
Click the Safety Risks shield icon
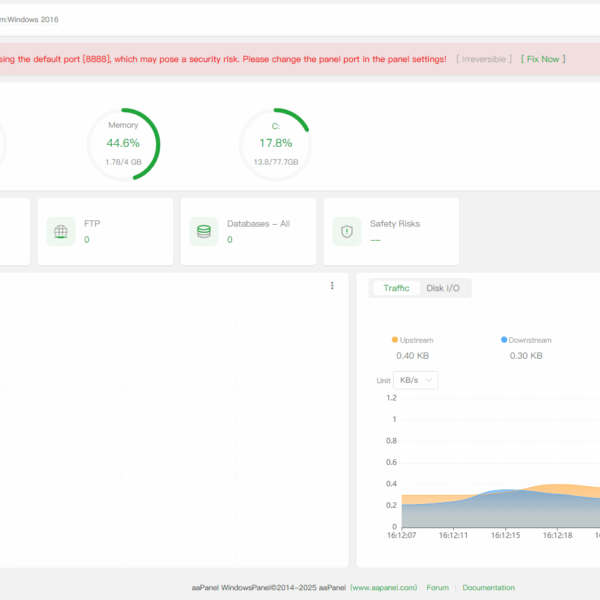pyautogui.click(x=347, y=231)
